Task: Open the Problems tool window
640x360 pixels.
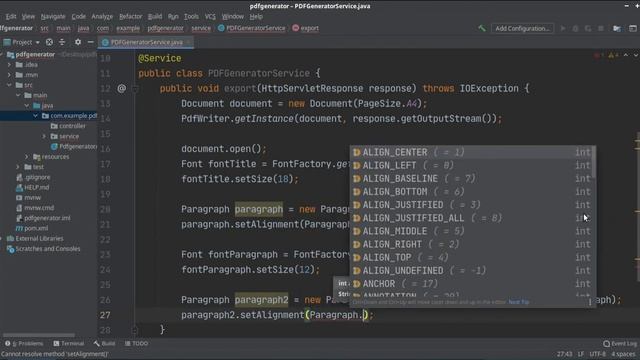Action: coord(24,344)
